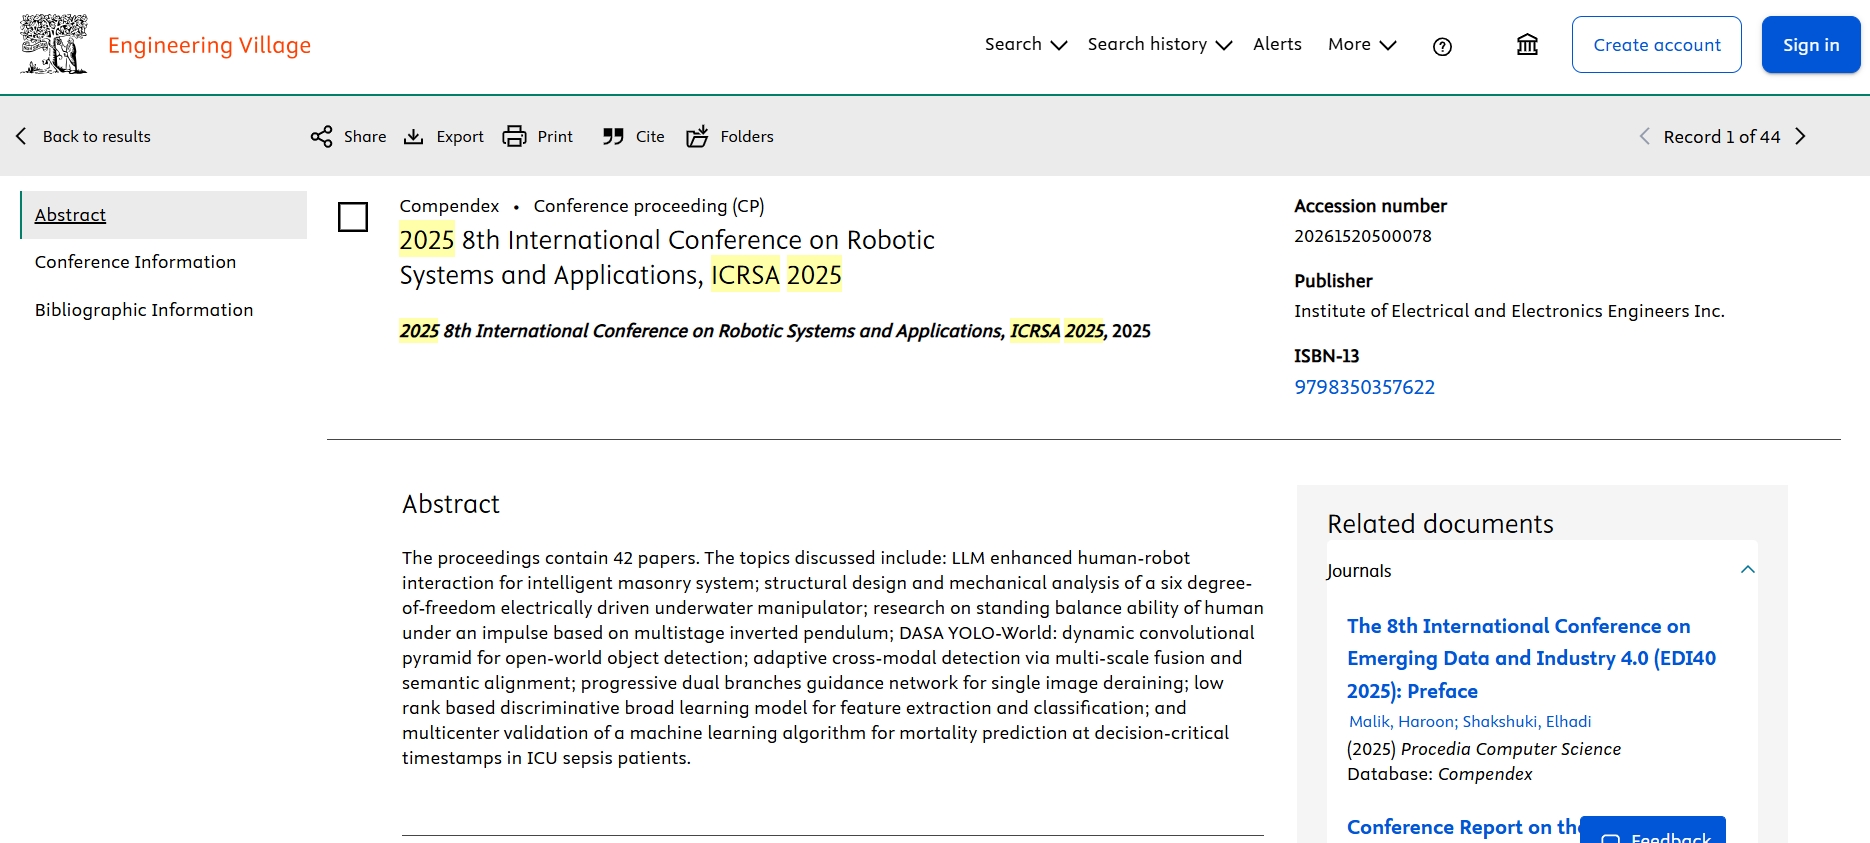This screenshot has height=843, width=1870.
Task: Open the Alerts menu item
Action: click(x=1277, y=45)
